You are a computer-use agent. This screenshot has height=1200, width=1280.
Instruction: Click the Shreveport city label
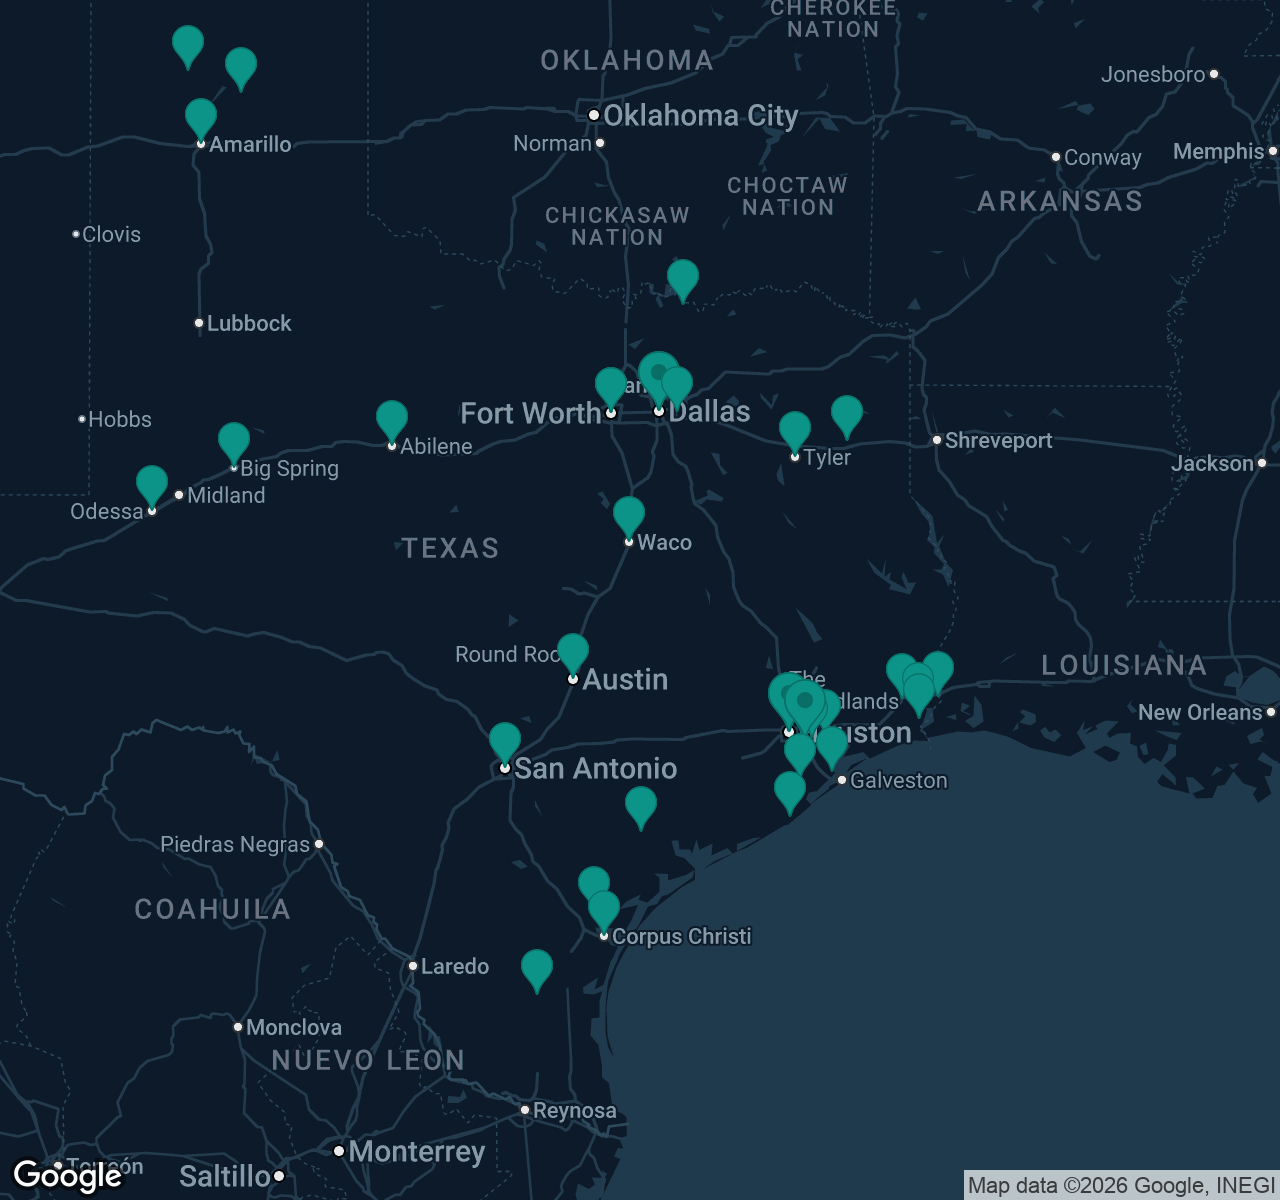tap(999, 440)
